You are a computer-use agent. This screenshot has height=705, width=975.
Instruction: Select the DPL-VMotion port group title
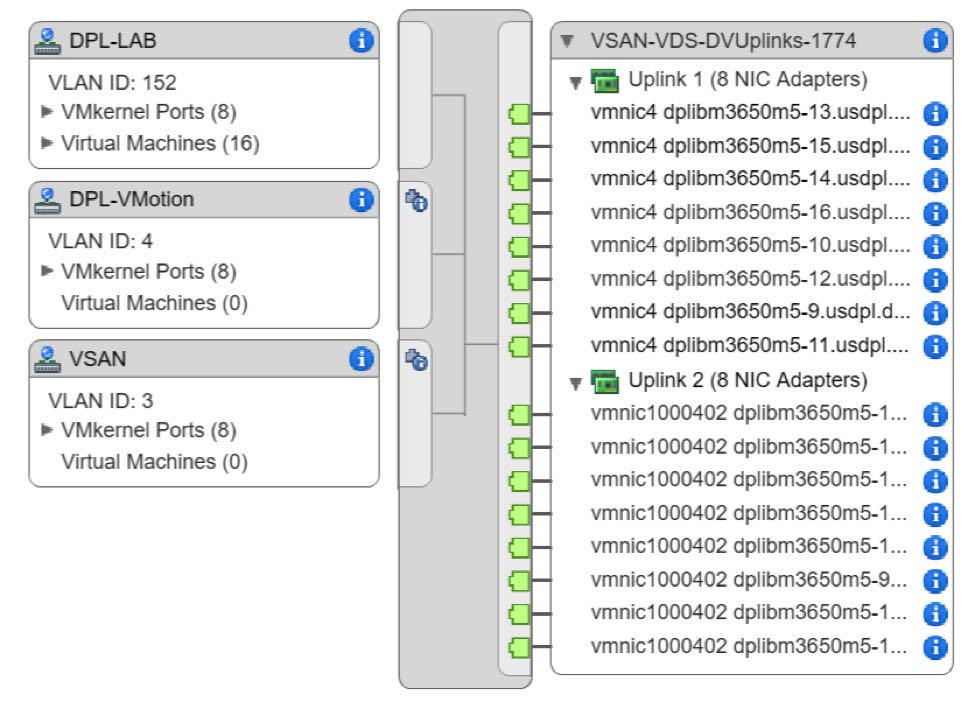tap(132, 200)
